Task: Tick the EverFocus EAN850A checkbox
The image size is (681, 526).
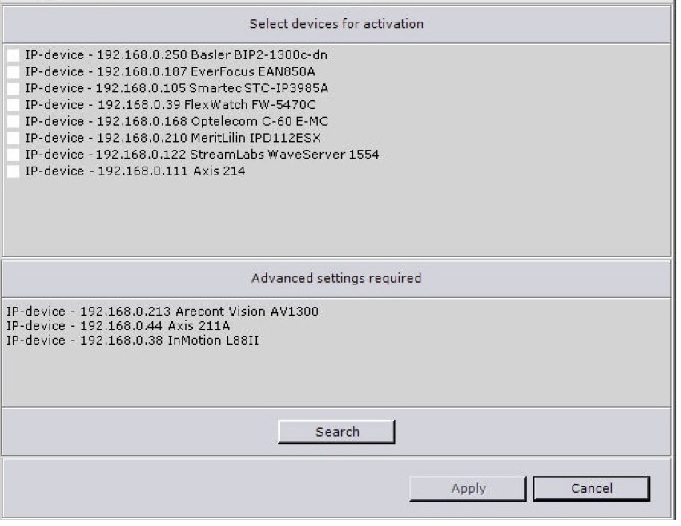Action: [13, 72]
